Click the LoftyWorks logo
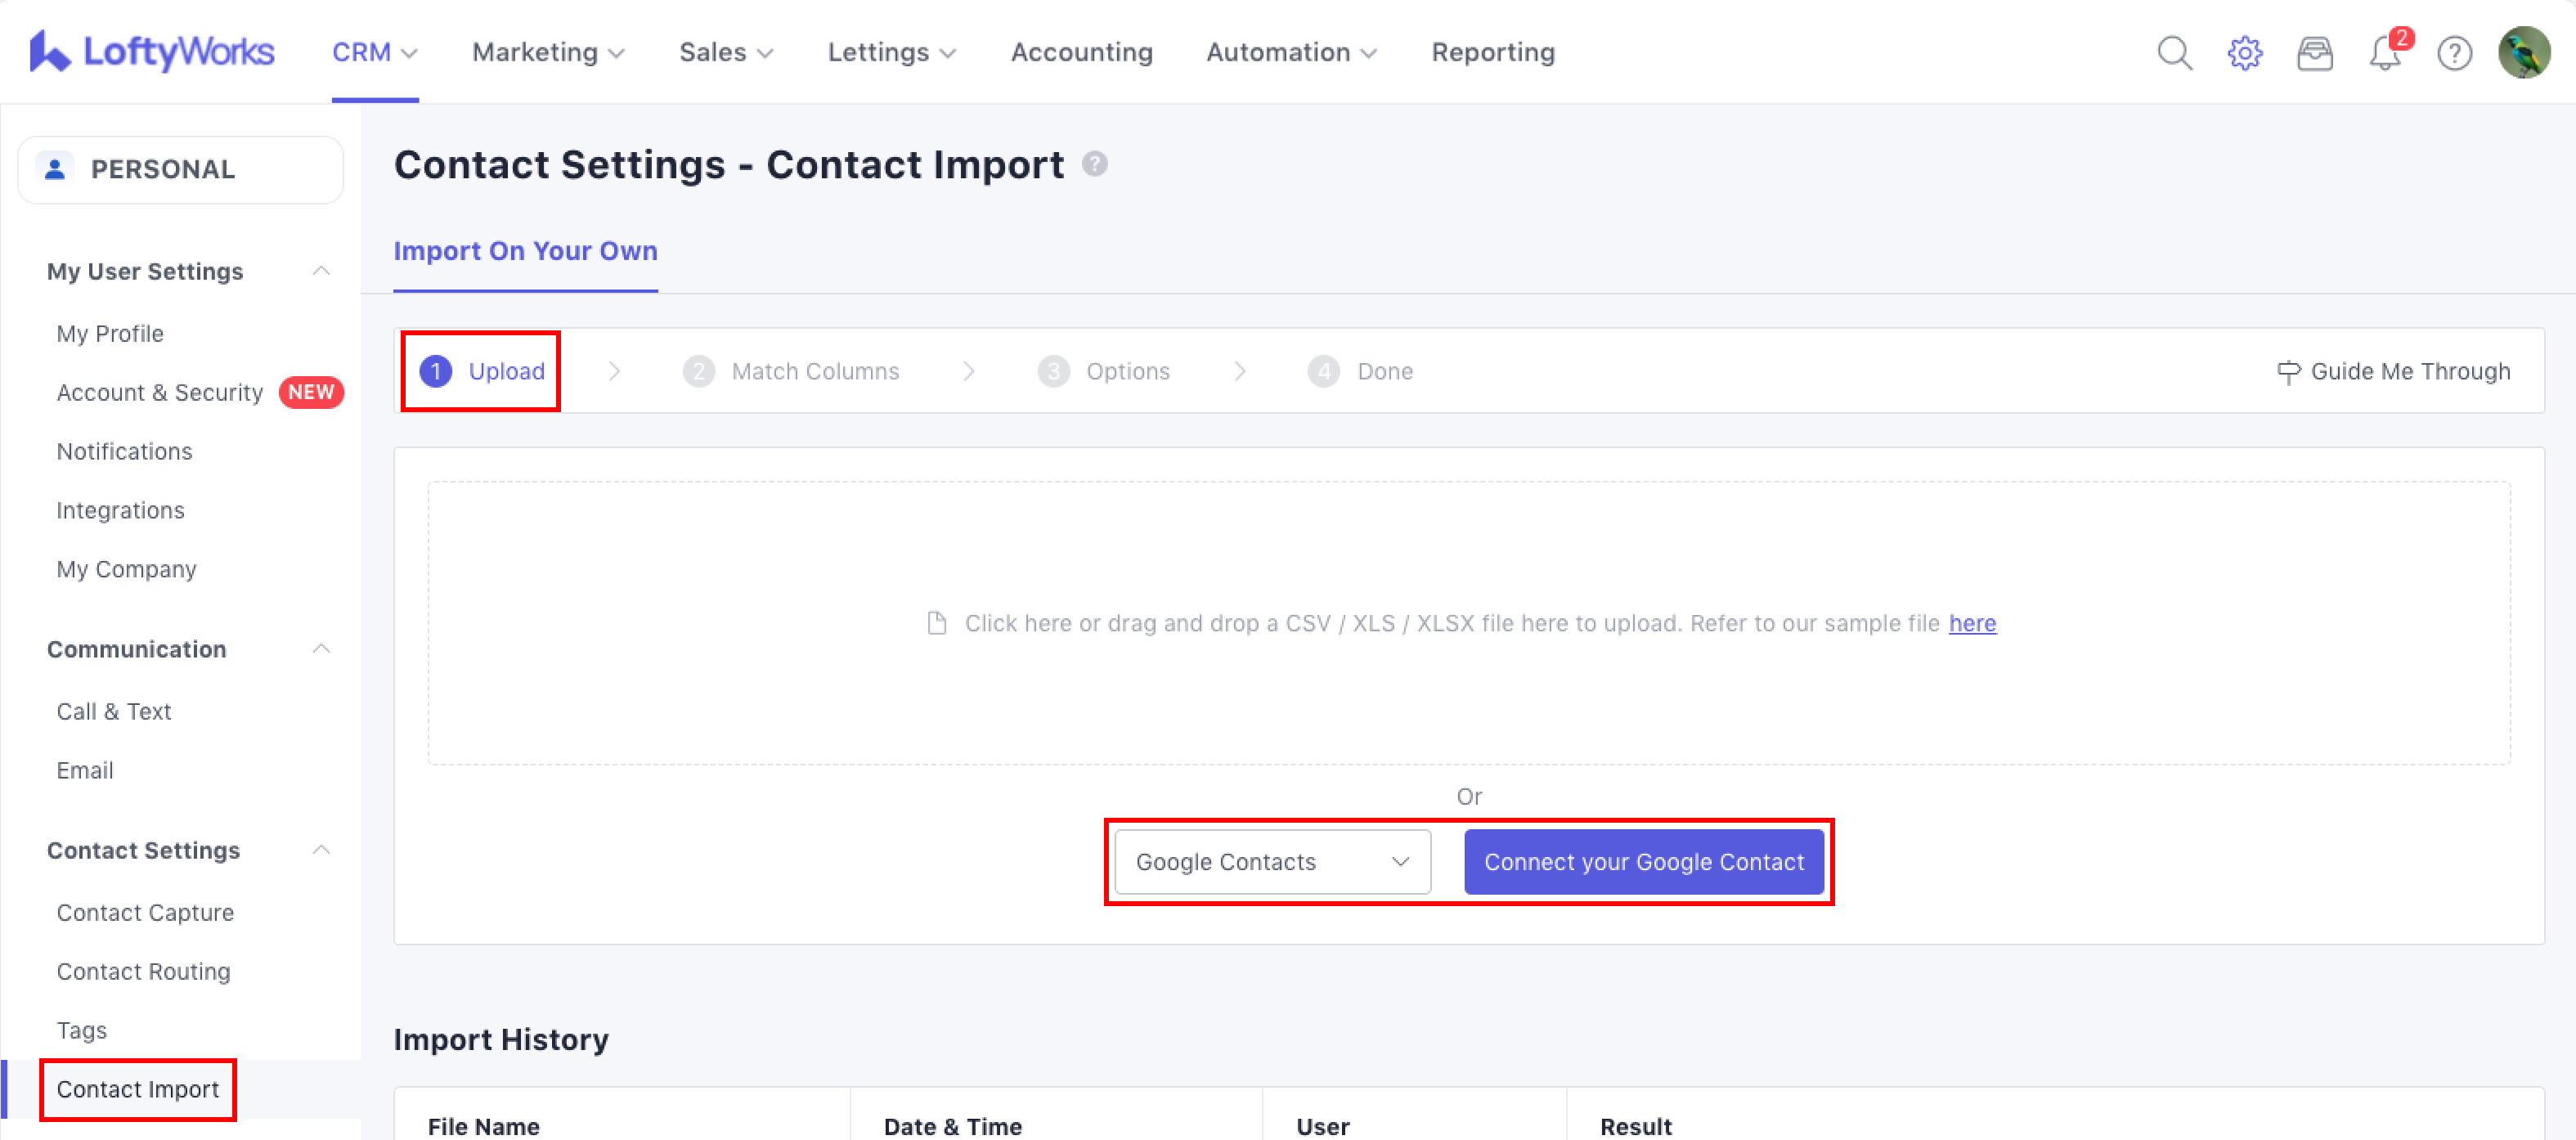Screen dimensions: 2576x1140 click(x=152, y=52)
